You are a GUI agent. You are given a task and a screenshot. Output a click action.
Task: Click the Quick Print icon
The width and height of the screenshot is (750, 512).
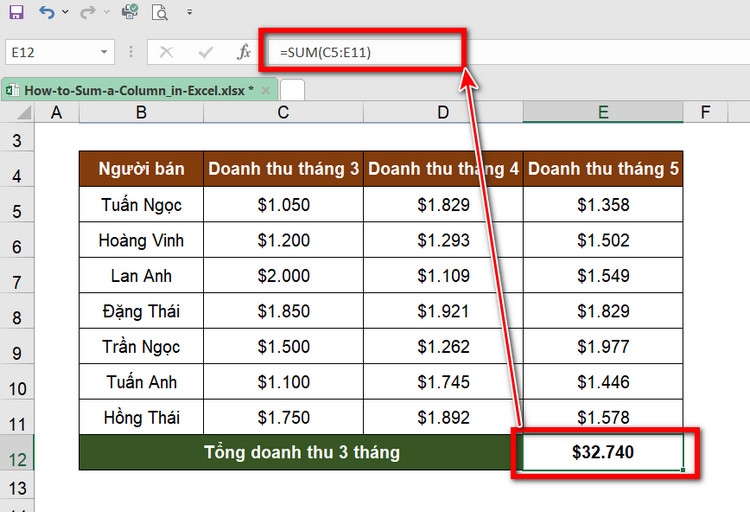click(130, 11)
